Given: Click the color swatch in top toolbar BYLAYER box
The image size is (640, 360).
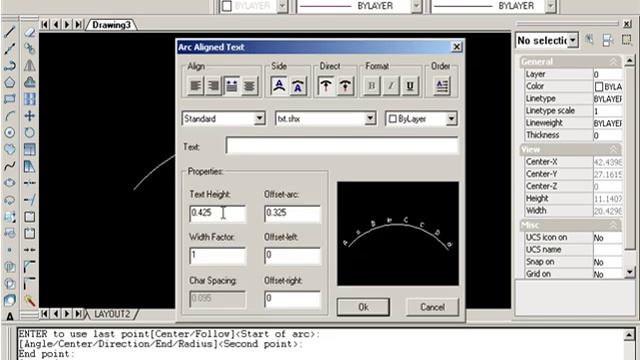Looking at the screenshot, I should click(x=227, y=6).
